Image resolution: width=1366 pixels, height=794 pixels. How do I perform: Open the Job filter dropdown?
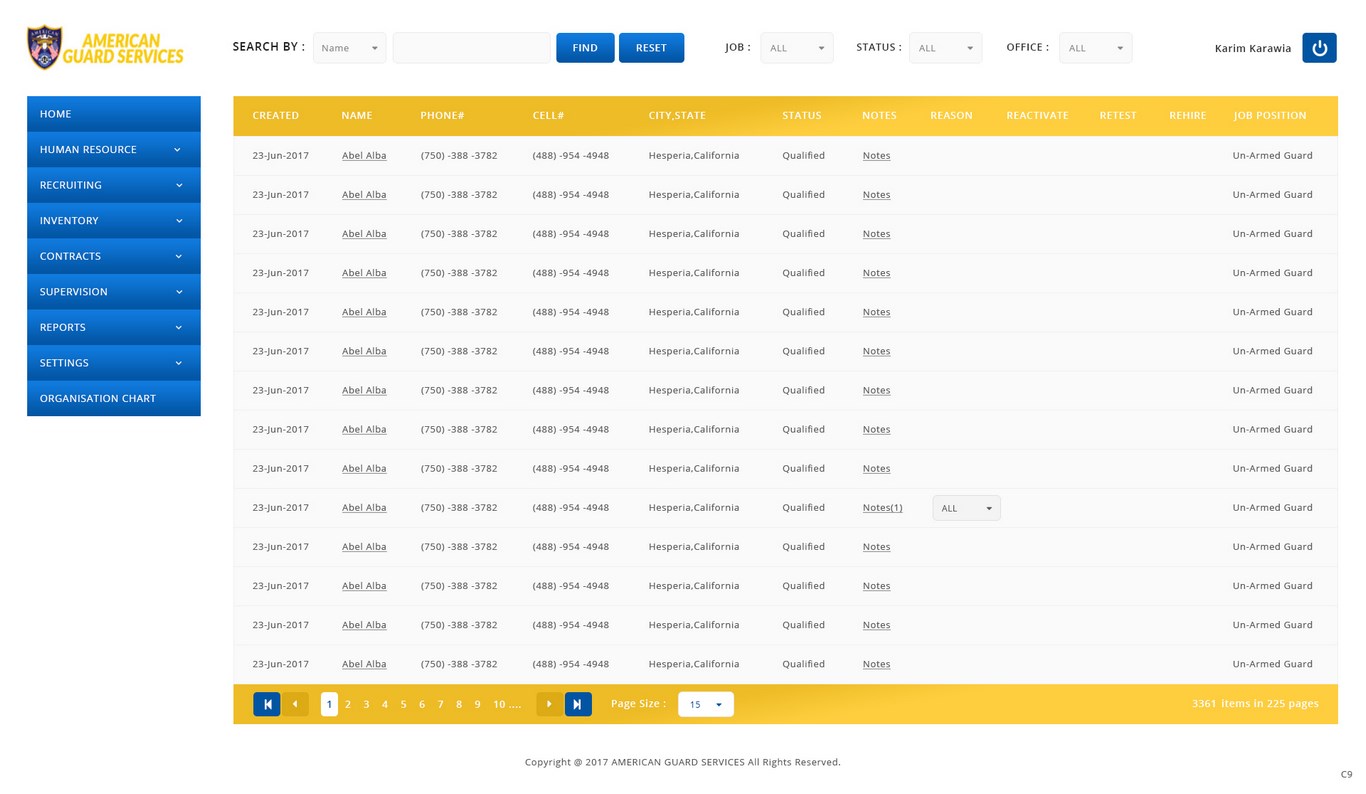point(796,48)
